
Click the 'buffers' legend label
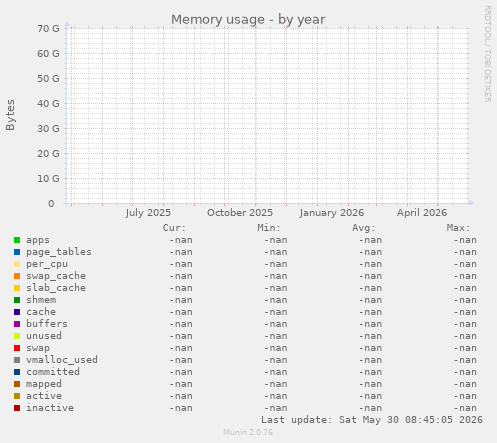point(47,324)
